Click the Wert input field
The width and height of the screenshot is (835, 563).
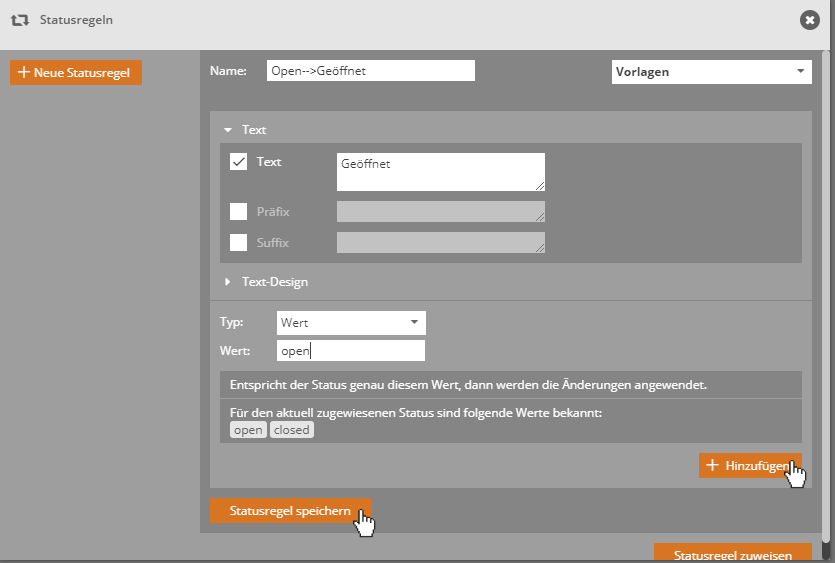(351, 351)
